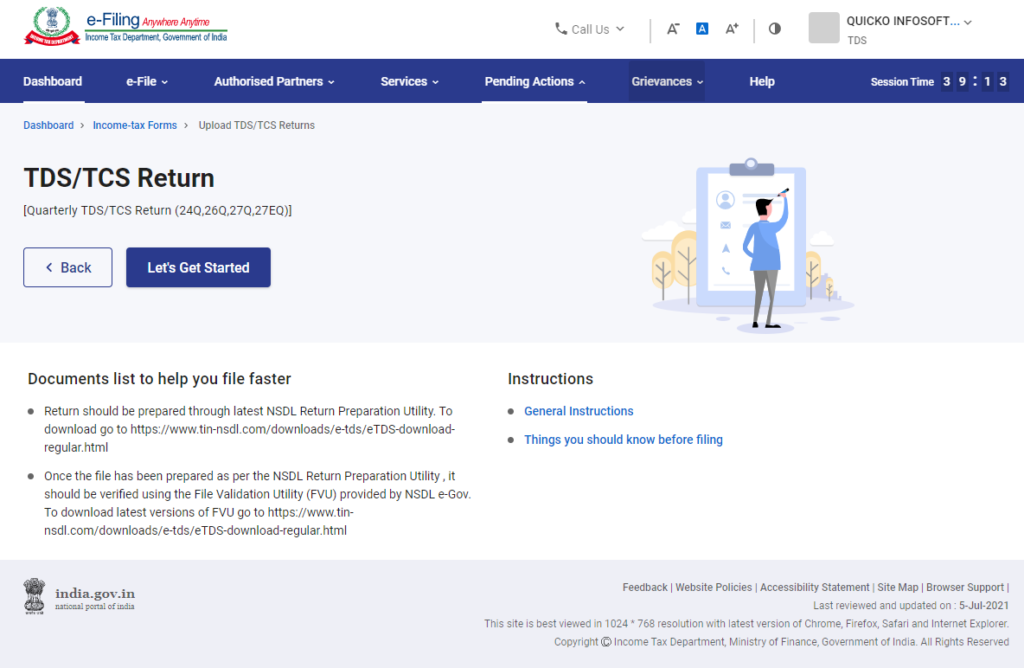Click the Call Us phone icon

(561, 29)
